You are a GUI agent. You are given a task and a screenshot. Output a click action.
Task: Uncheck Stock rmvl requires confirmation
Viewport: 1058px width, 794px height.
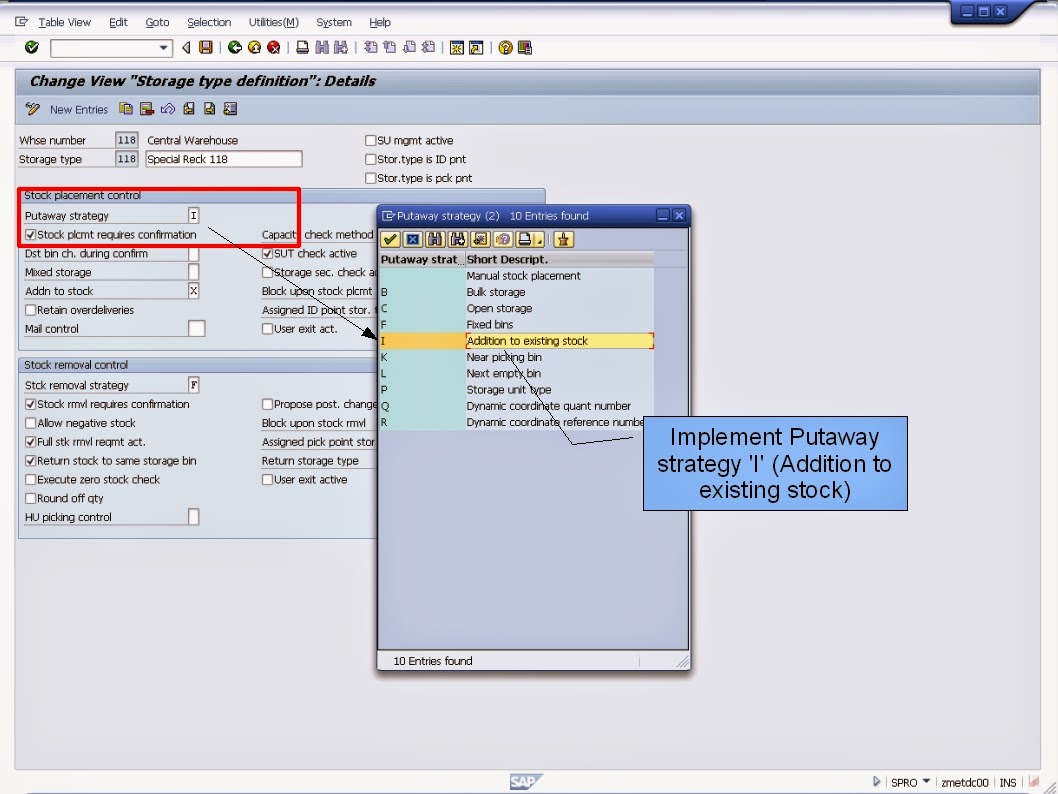[30, 404]
